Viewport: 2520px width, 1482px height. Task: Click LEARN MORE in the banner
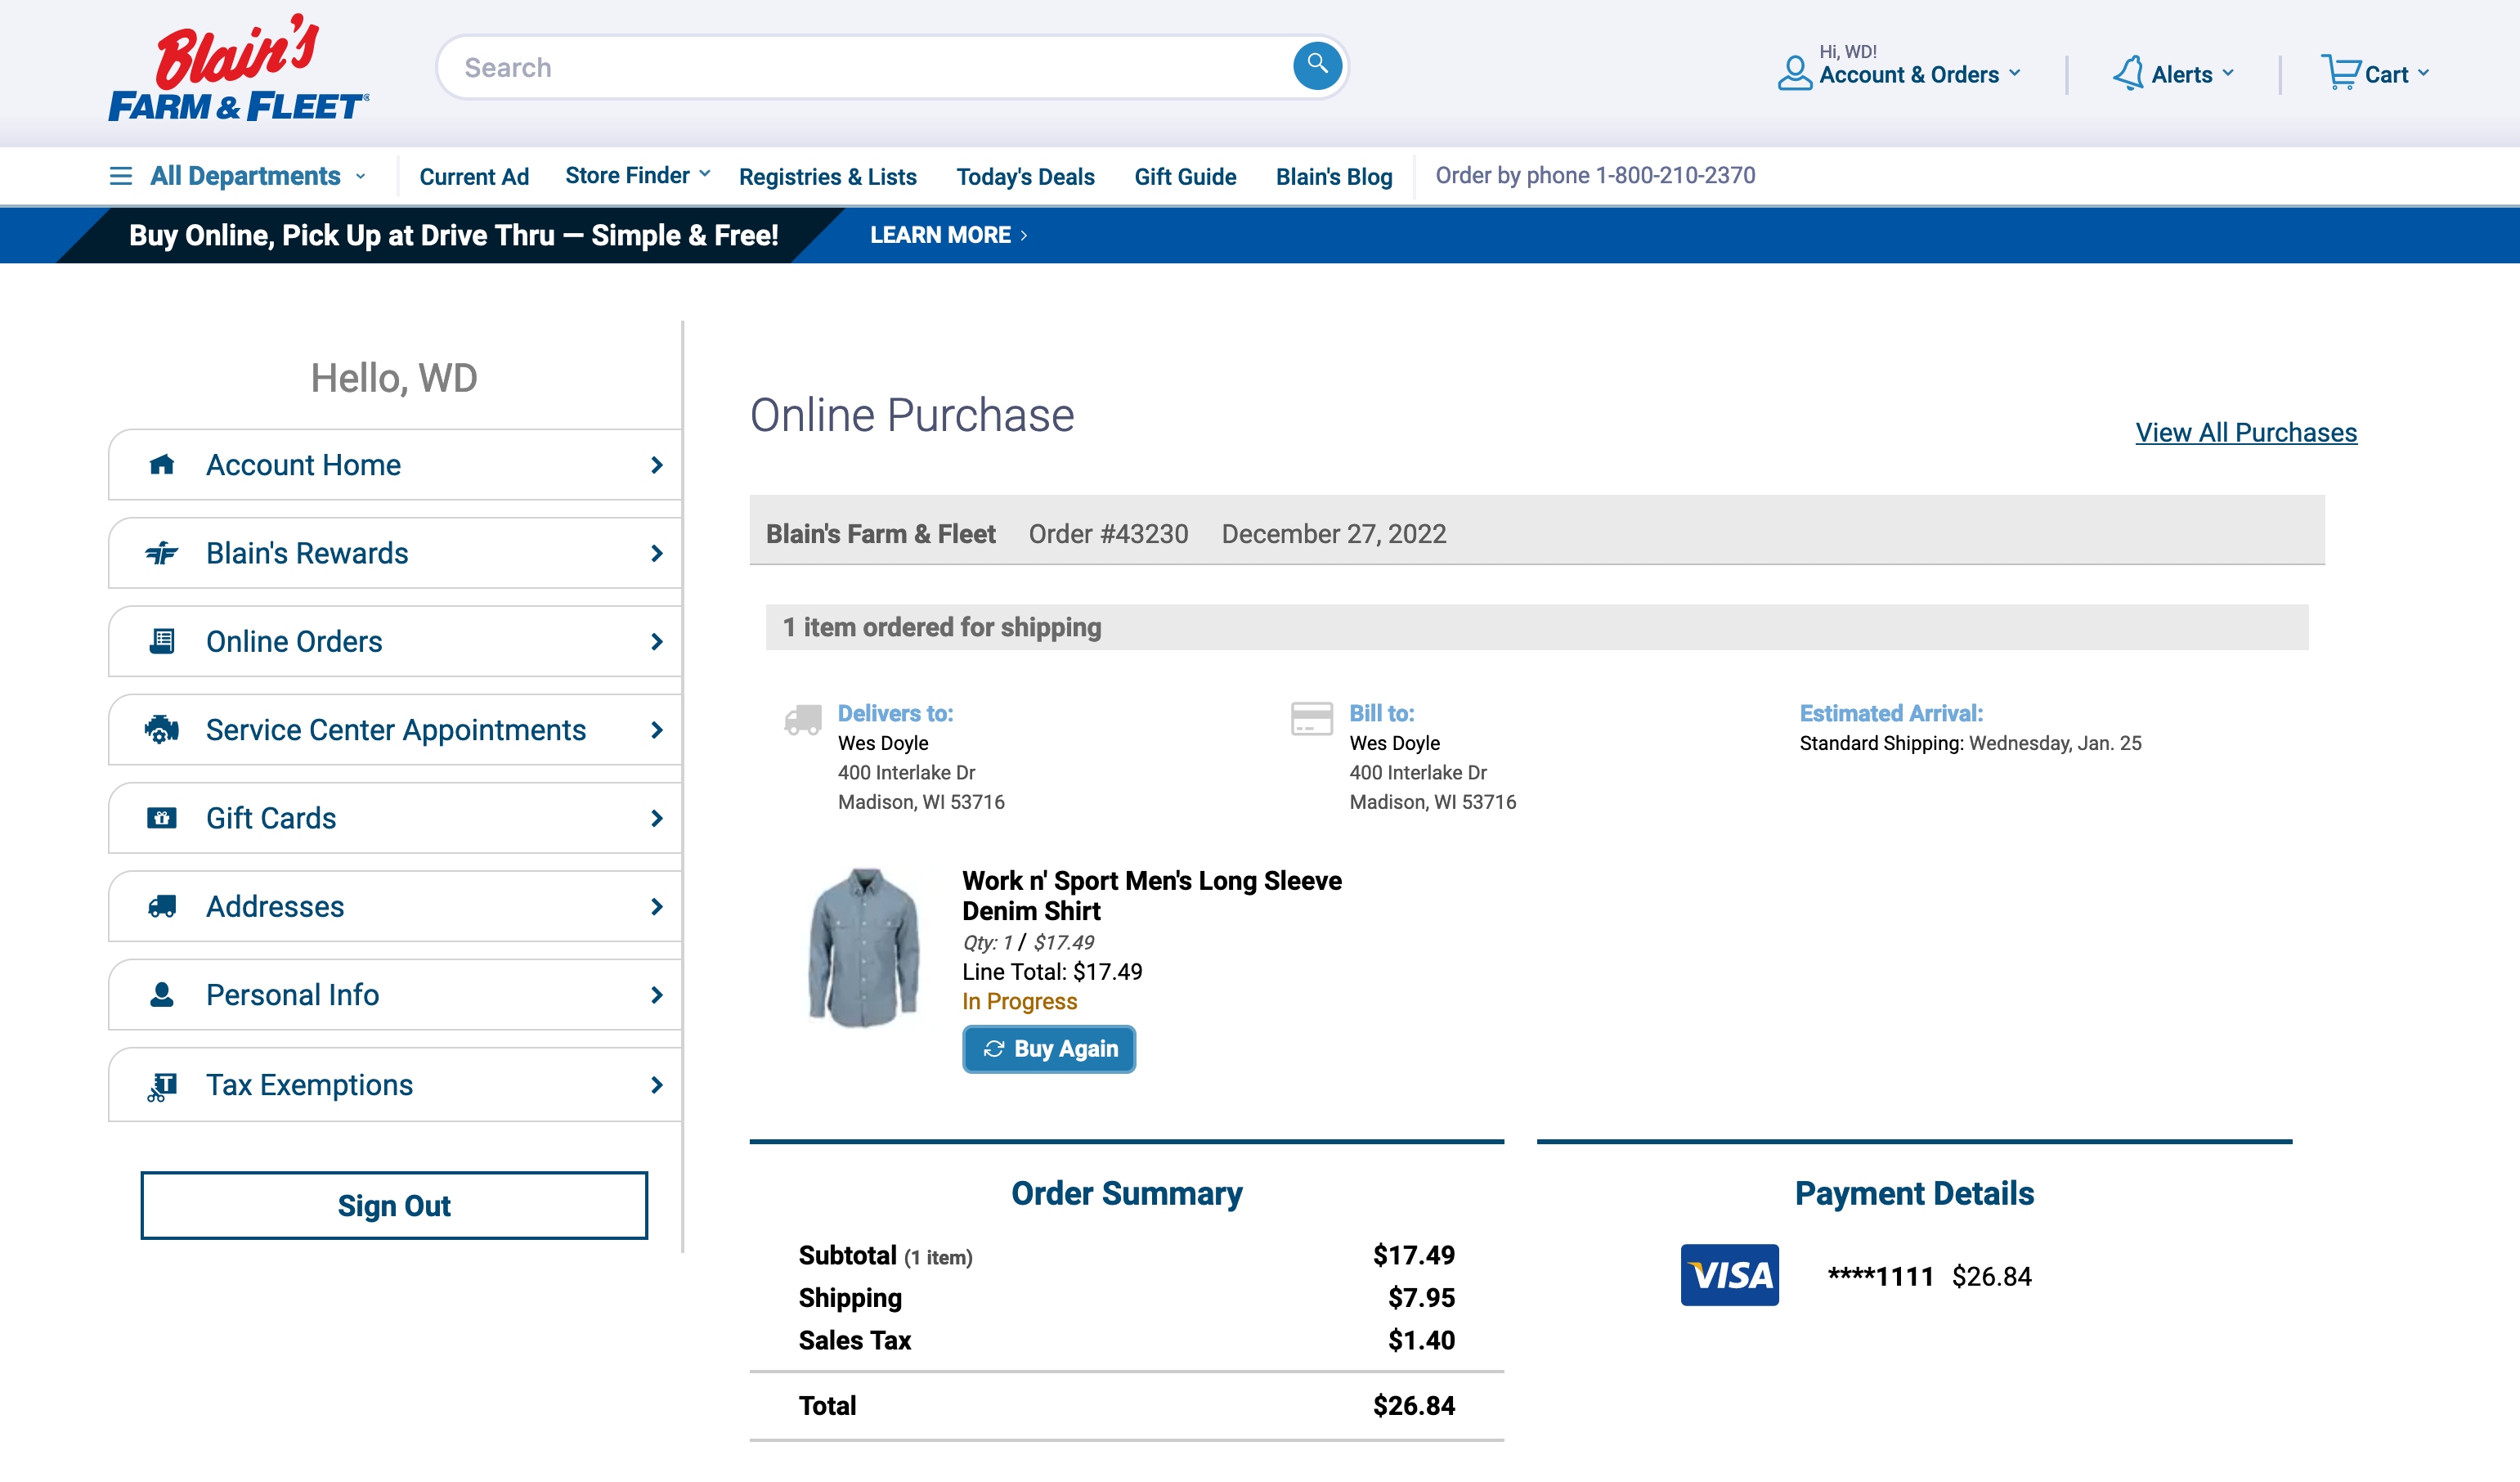(948, 235)
